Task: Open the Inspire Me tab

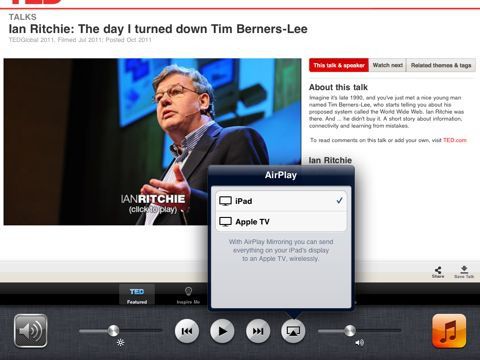Action: point(188,295)
